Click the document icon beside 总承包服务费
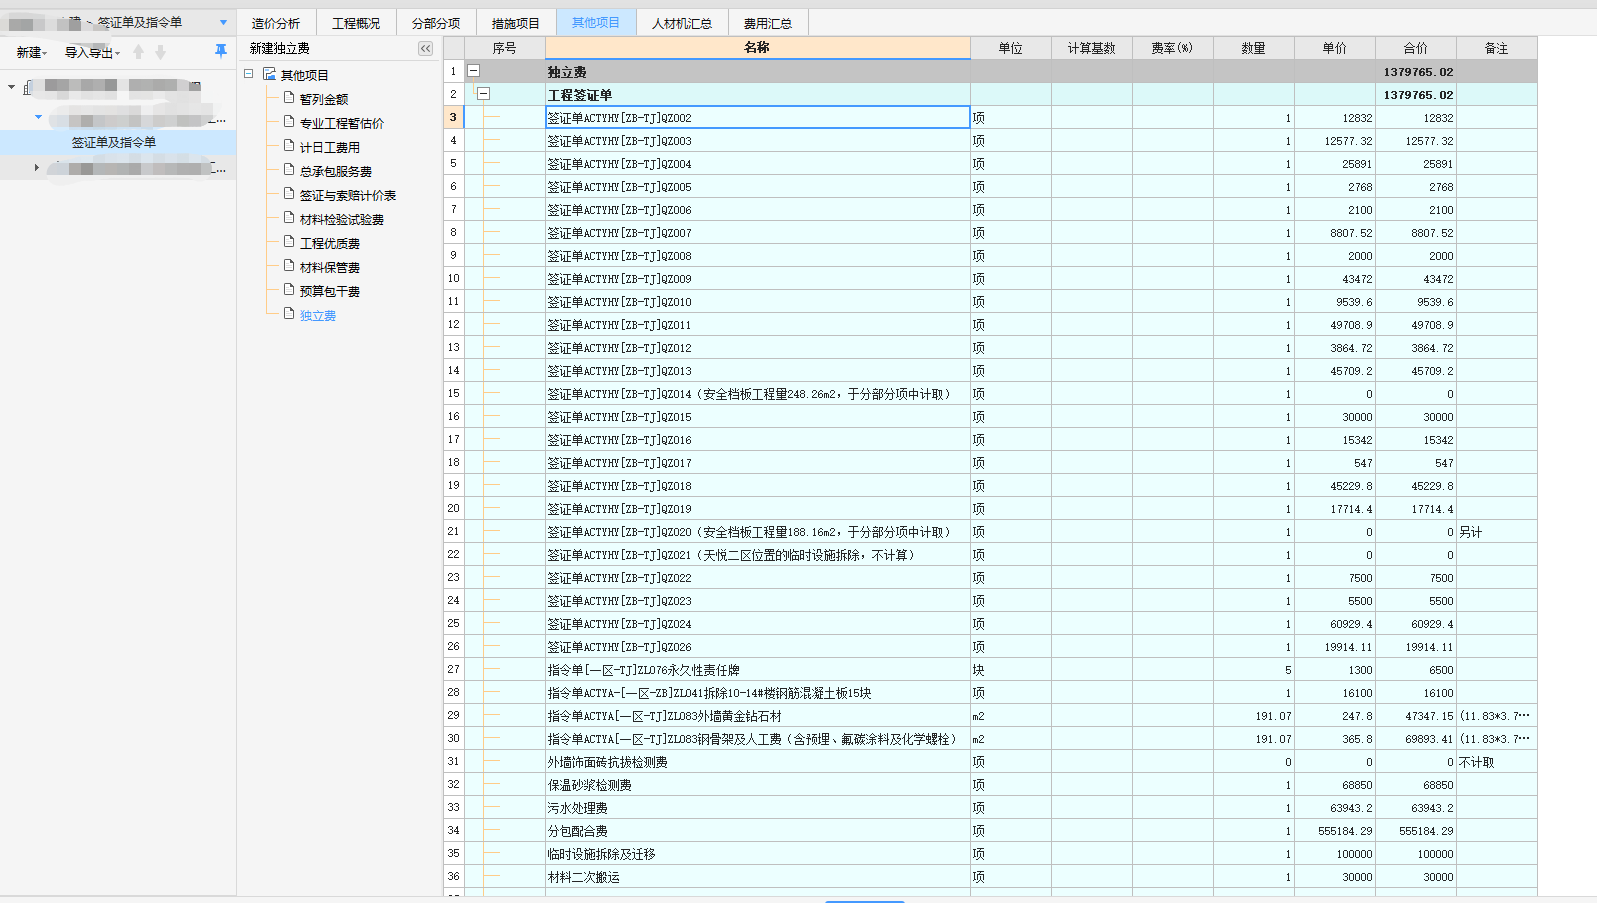 click(289, 170)
